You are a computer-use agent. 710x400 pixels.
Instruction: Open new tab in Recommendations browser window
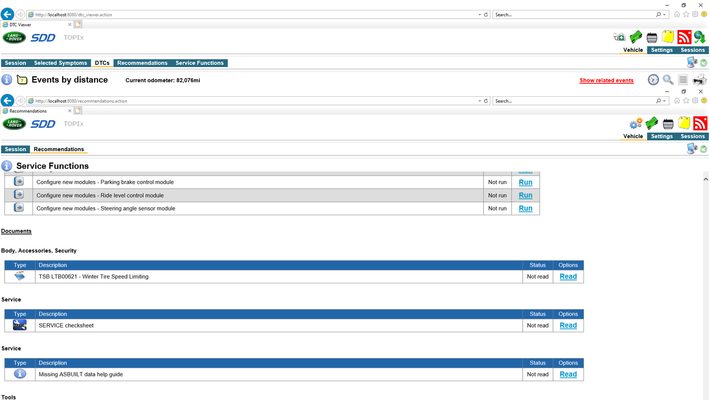coord(78,111)
